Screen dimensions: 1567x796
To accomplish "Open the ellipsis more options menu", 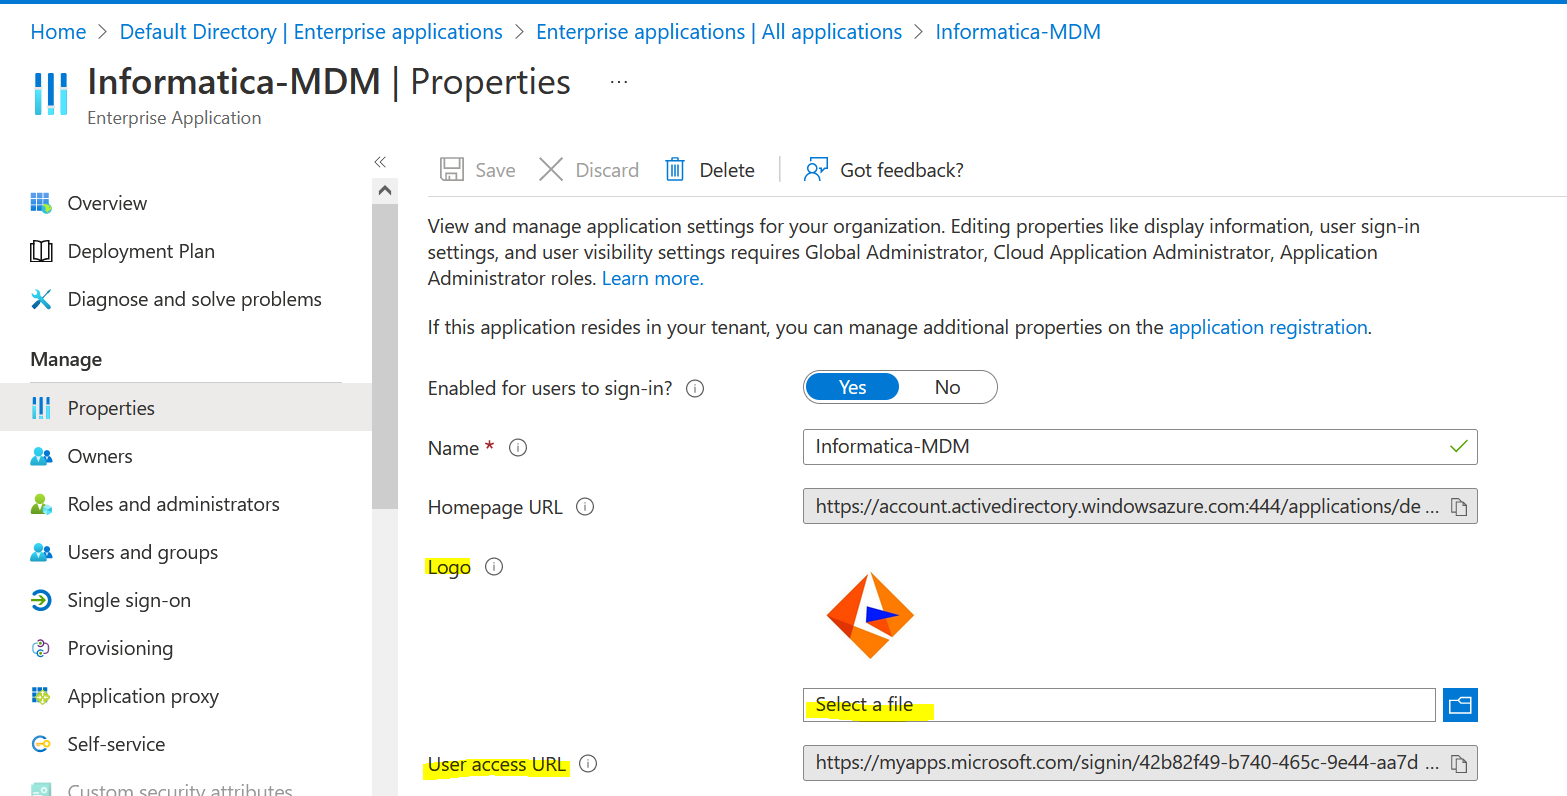I will point(619,82).
